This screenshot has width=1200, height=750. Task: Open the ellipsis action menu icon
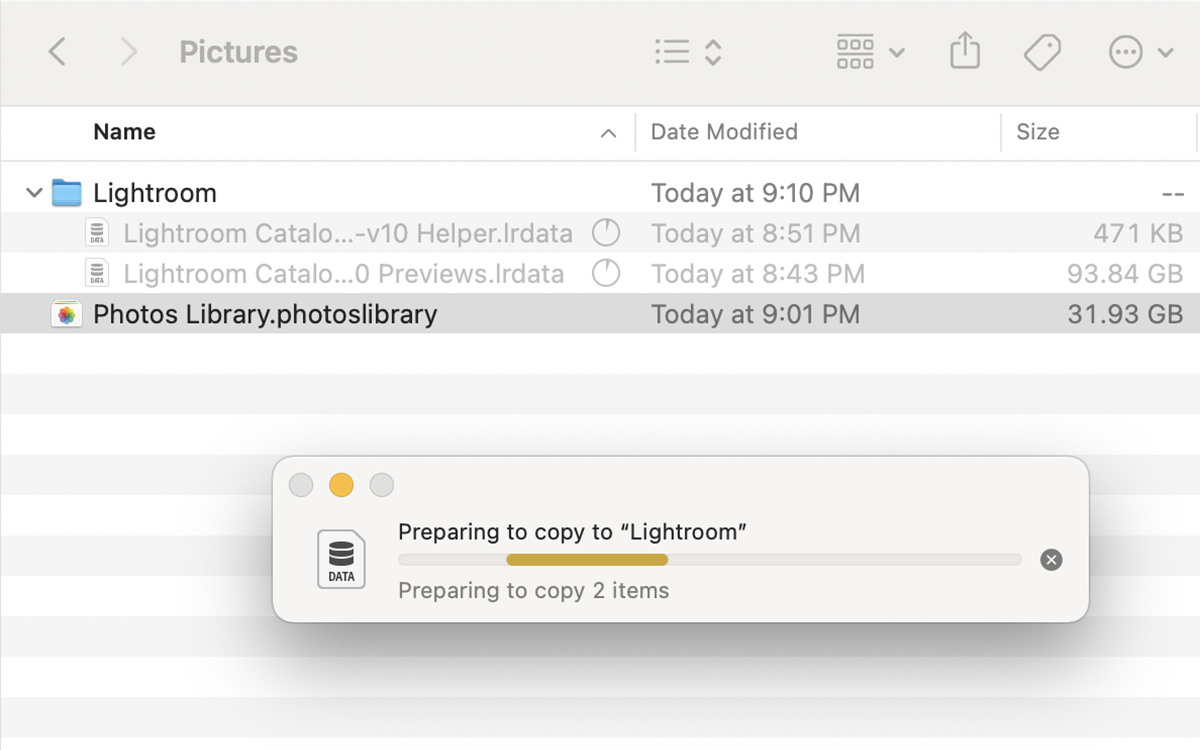point(1126,52)
